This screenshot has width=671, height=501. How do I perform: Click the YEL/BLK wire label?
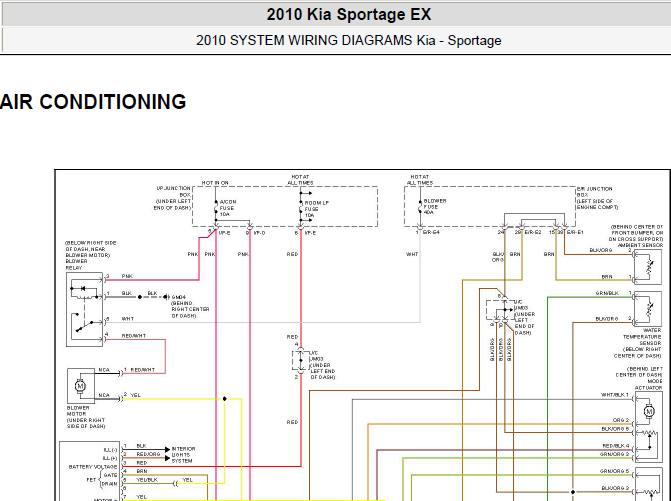pyautogui.click(x=147, y=480)
